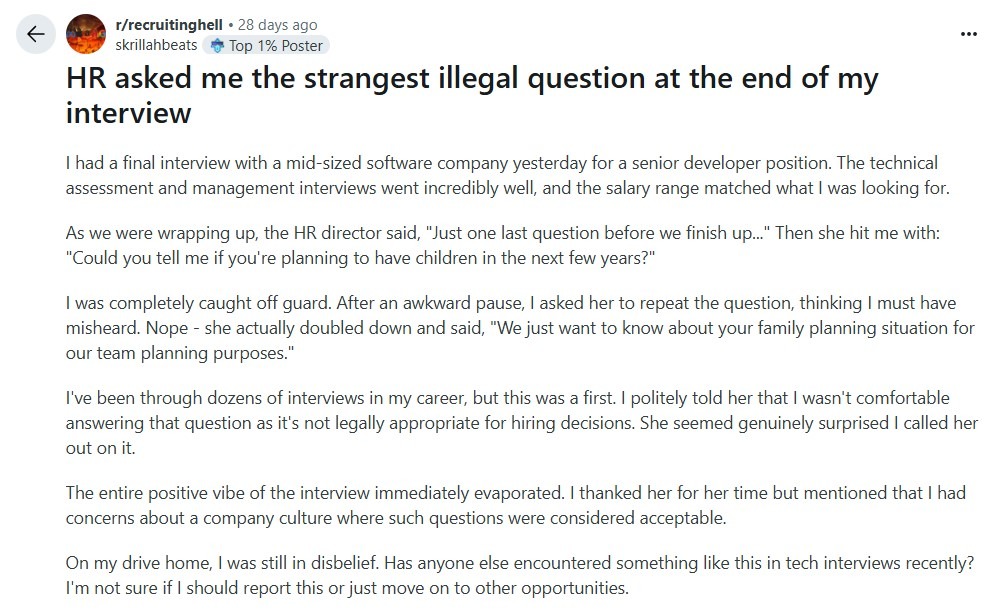Click the paragraph starting 'On my drive home'
The width and height of the screenshot is (1003, 612).
519,576
